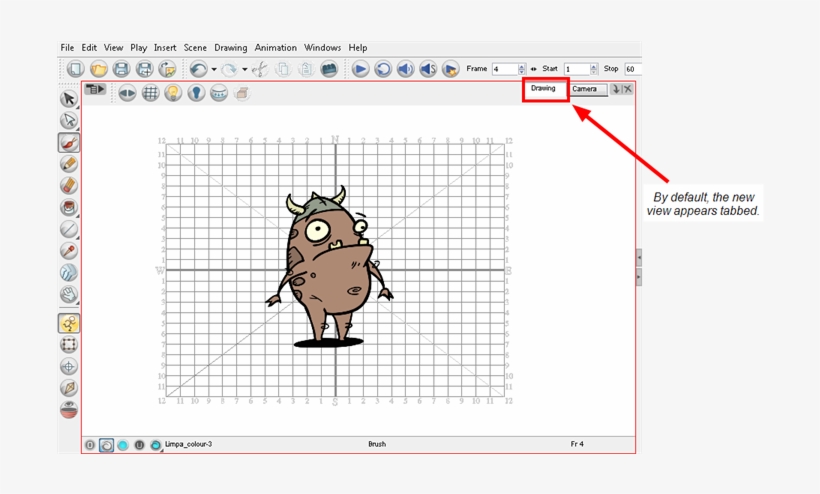The height and width of the screenshot is (494, 820).
Task: Click the red striped eye tool in sidebar
Action: coord(69,410)
